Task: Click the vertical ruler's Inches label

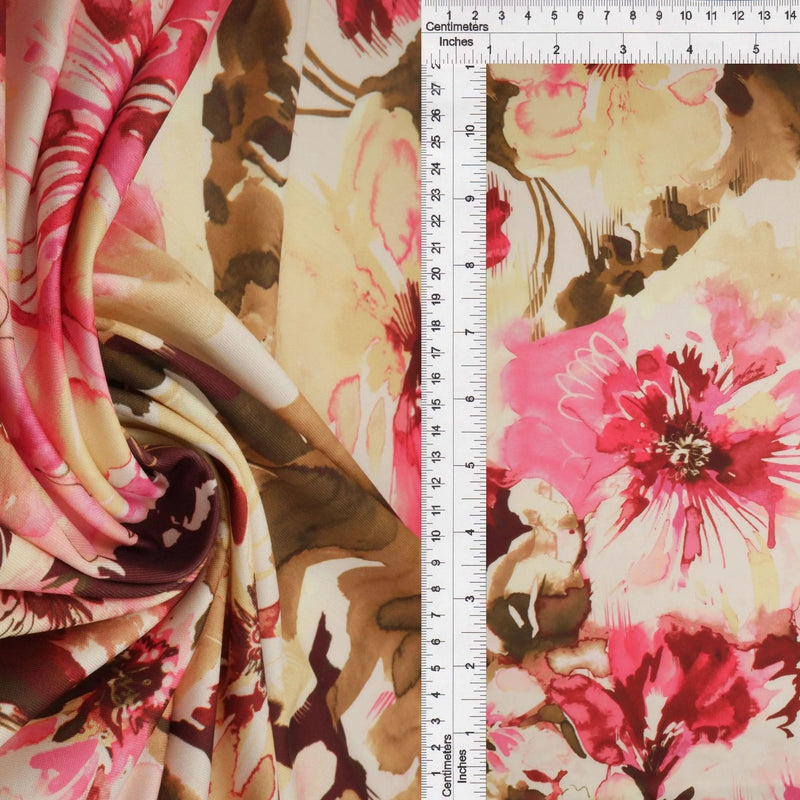Action: point(462,766)
